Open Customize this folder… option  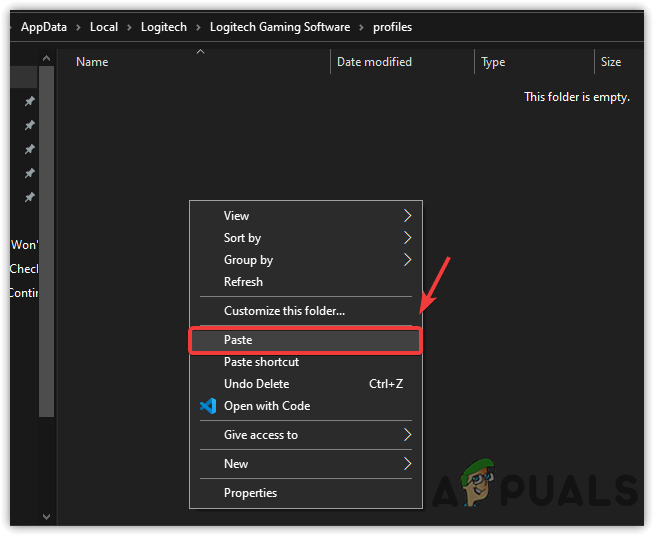pos(306,311)
